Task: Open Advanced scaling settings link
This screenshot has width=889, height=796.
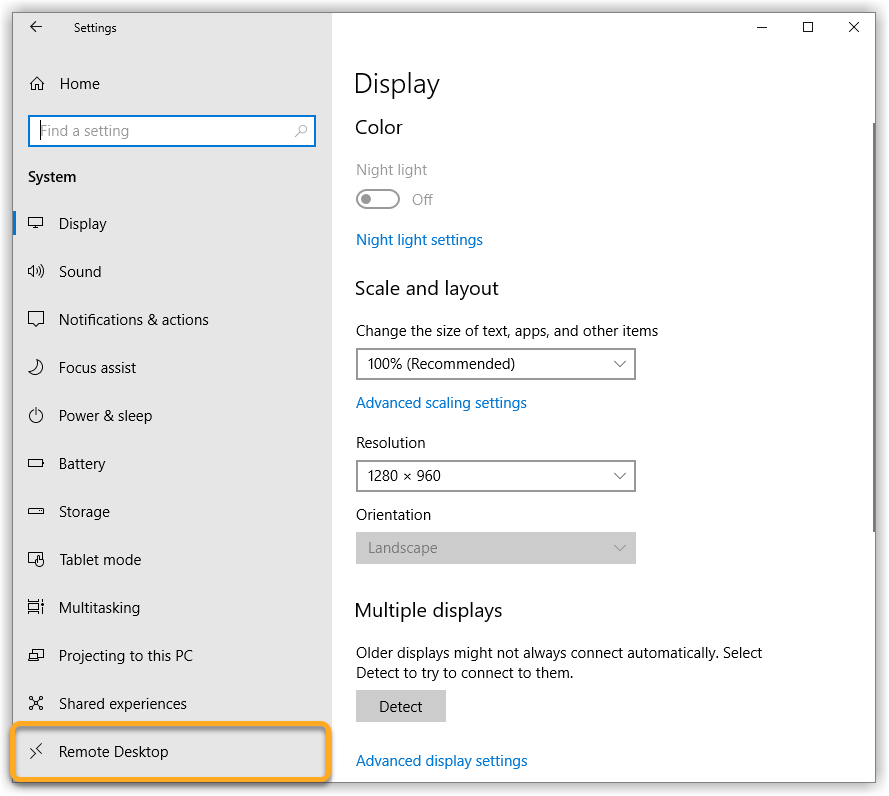Action: [441, 403]
